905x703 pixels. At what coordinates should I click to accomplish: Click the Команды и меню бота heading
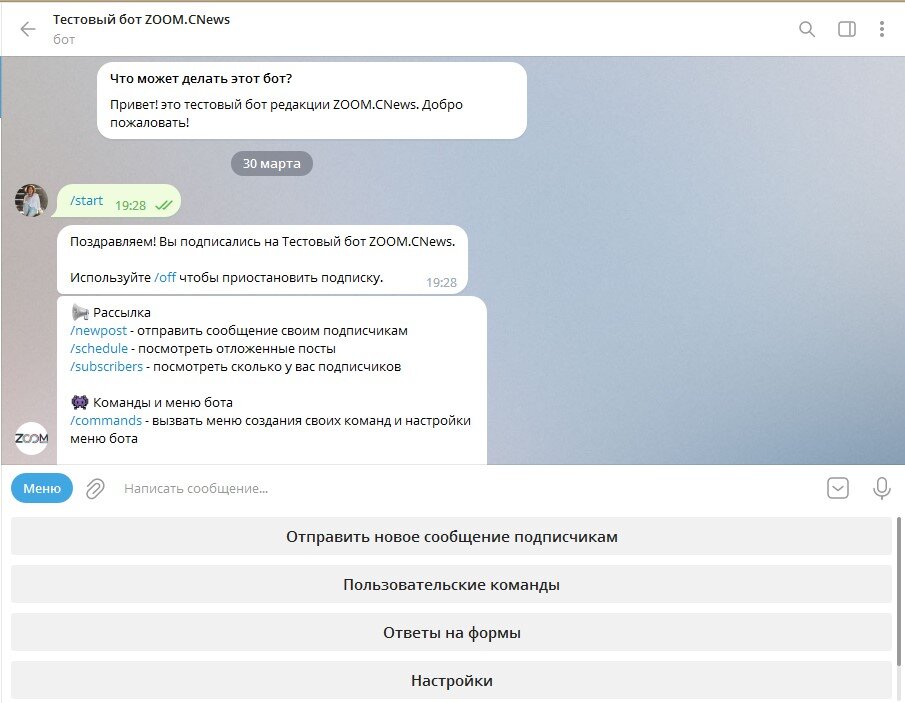pyautogui.click(x=163, y=402)
